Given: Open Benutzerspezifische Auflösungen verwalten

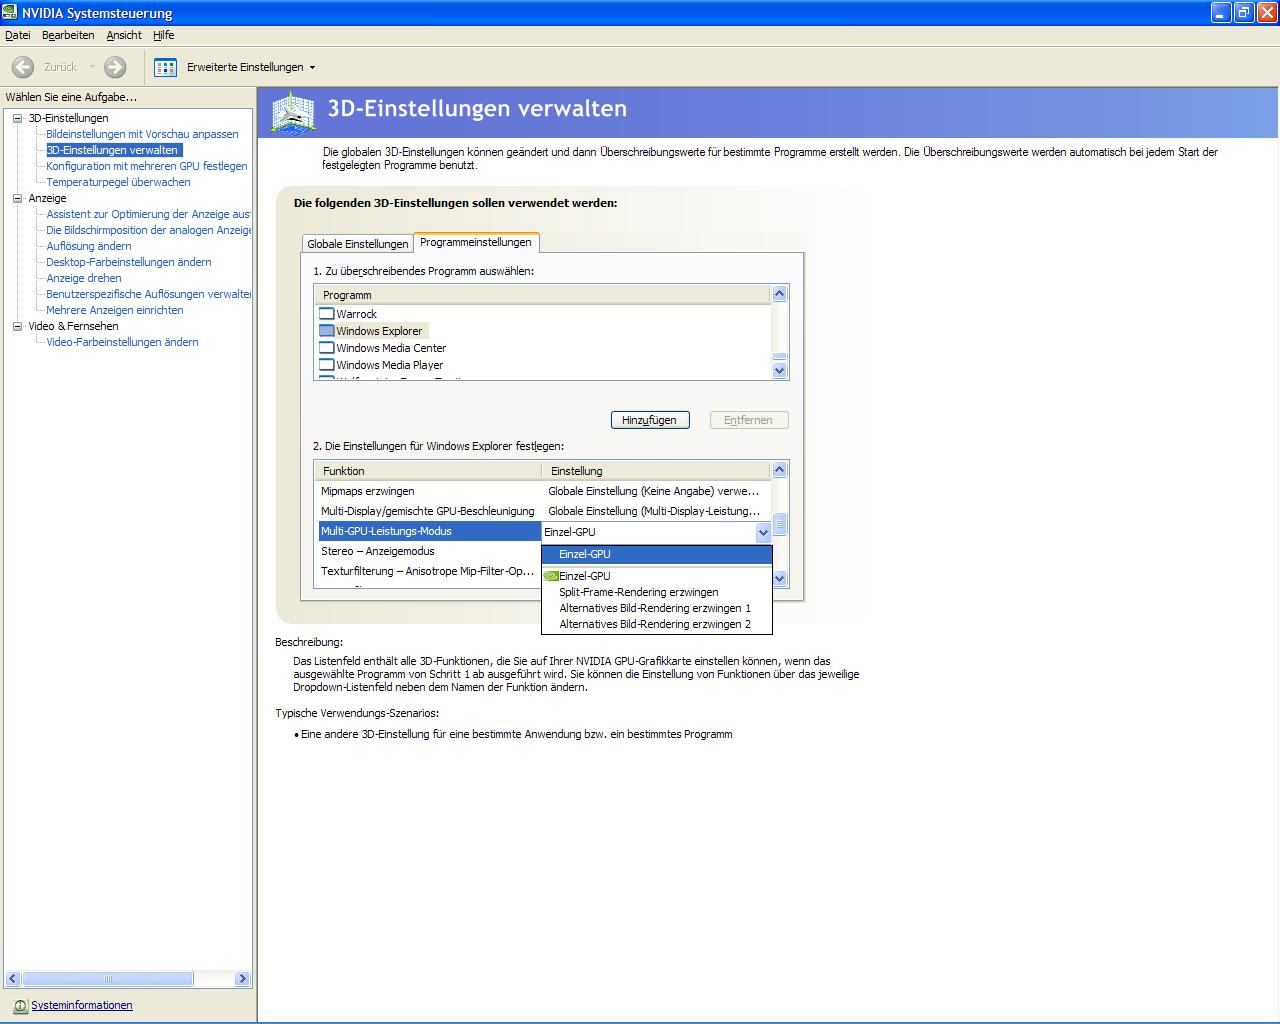Looking at the screenshot, I should (x=149, y=294).
